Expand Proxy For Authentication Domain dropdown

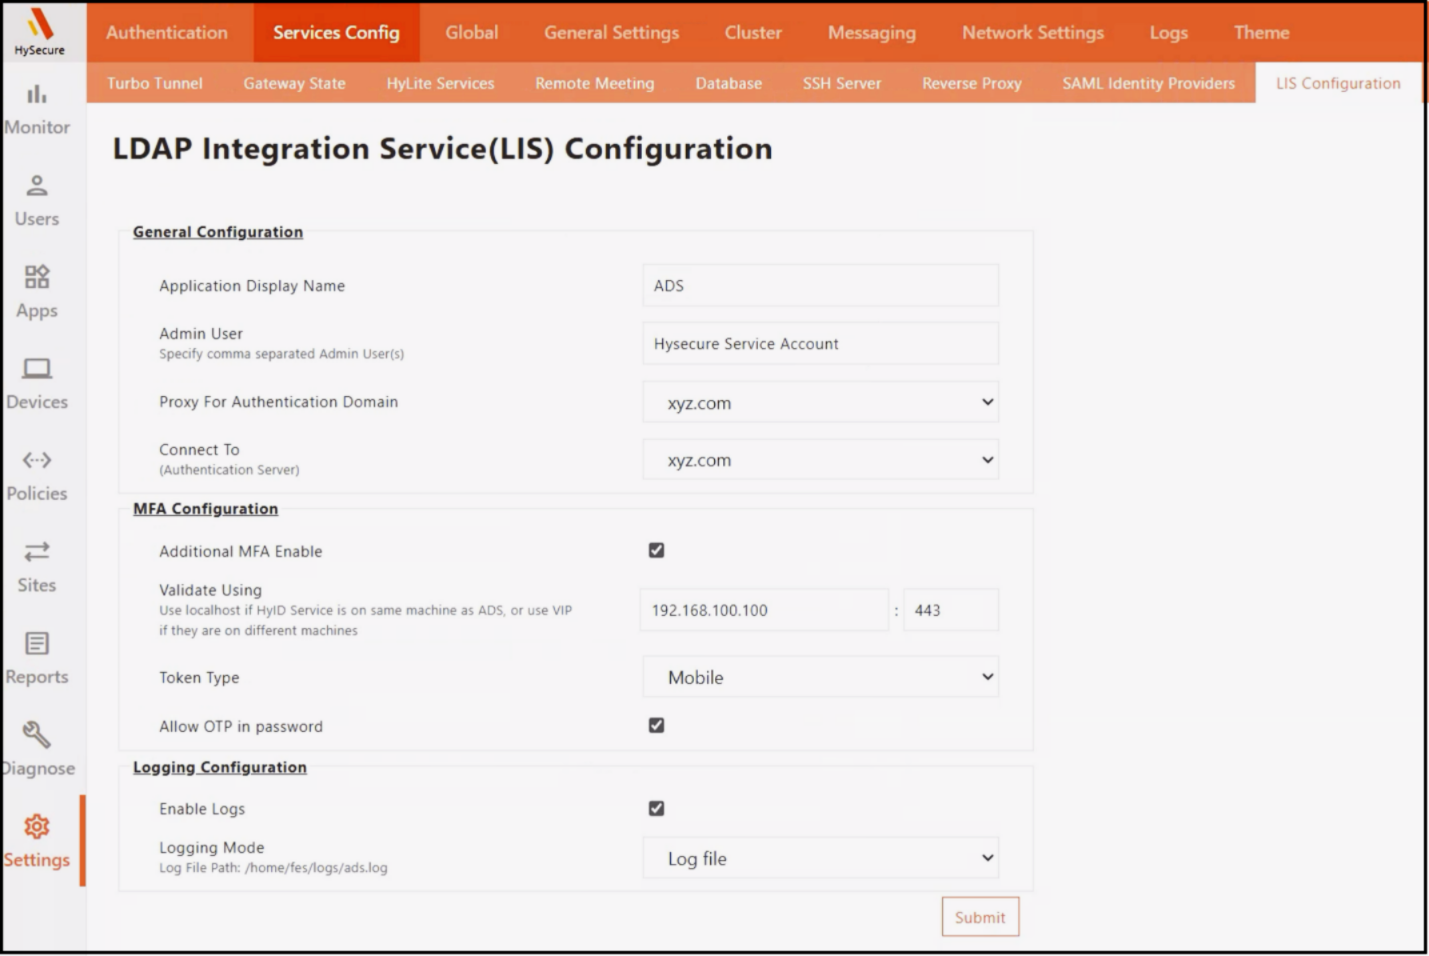[x=820, y=402]
